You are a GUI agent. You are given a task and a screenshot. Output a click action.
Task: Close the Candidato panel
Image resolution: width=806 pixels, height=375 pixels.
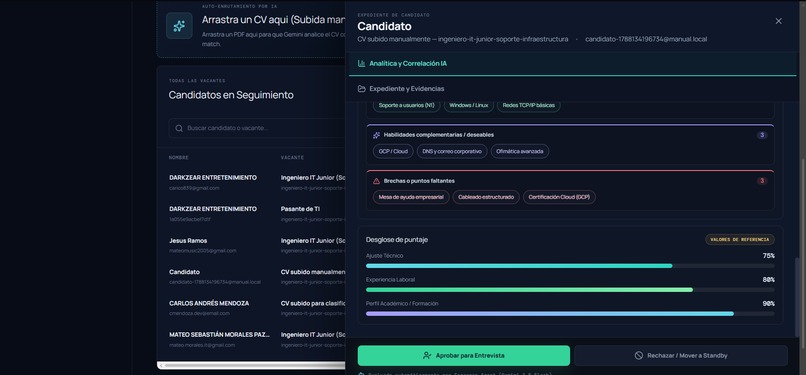[778, 21]
